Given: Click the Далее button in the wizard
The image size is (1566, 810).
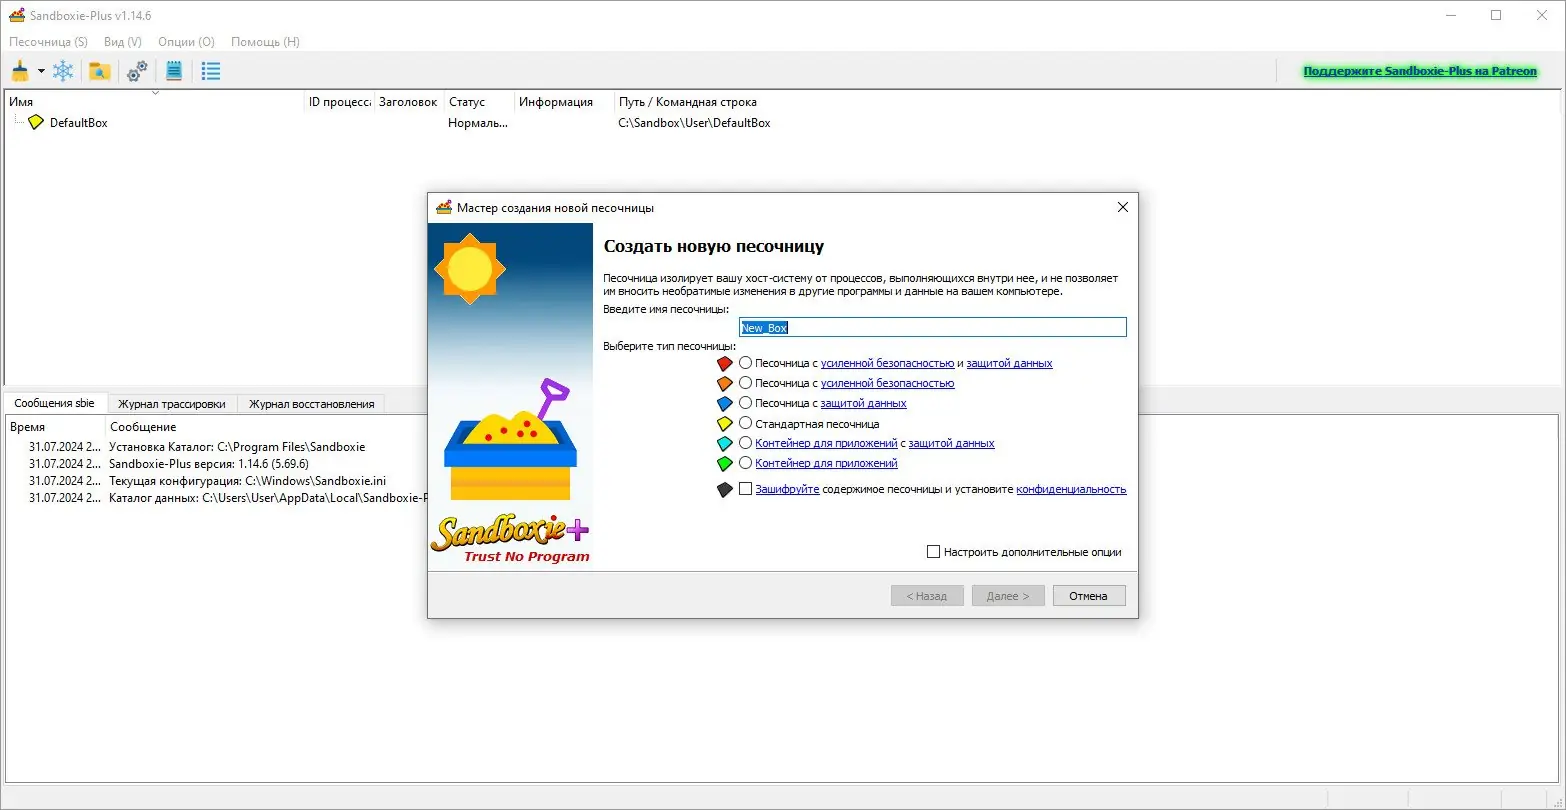Looking at the screenshot, I should pos(1008,596).
